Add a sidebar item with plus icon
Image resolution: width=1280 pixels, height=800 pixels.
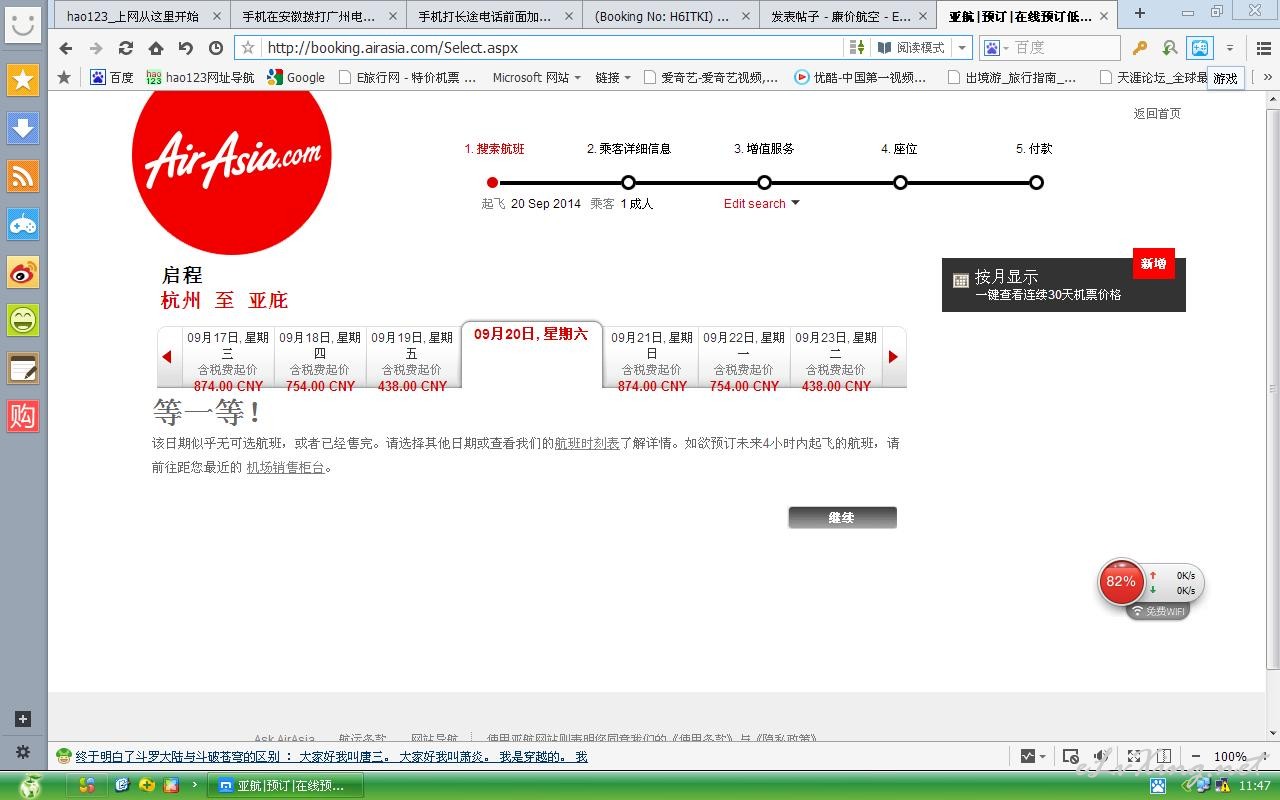pos(23,719)
